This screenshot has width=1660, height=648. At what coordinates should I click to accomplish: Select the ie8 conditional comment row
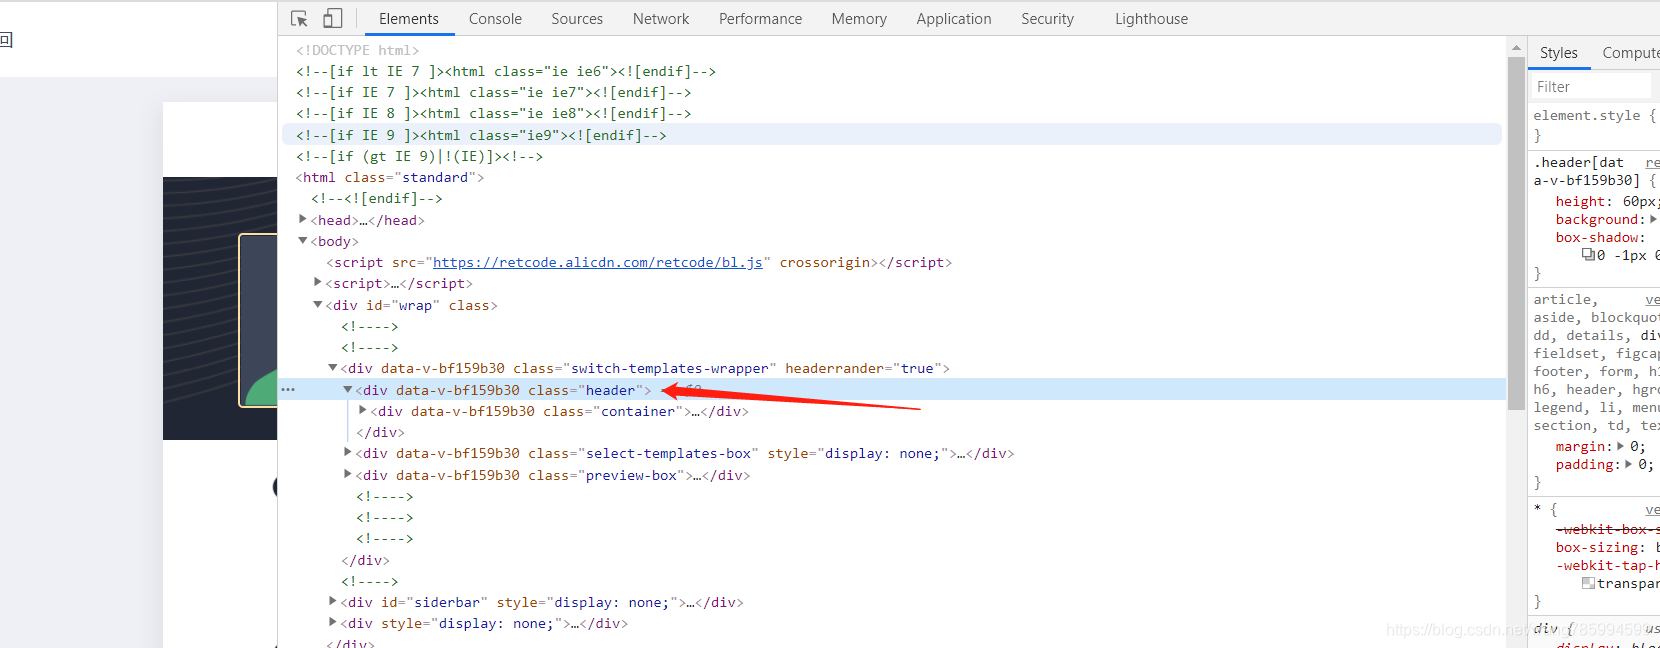(x=493, y=113)
